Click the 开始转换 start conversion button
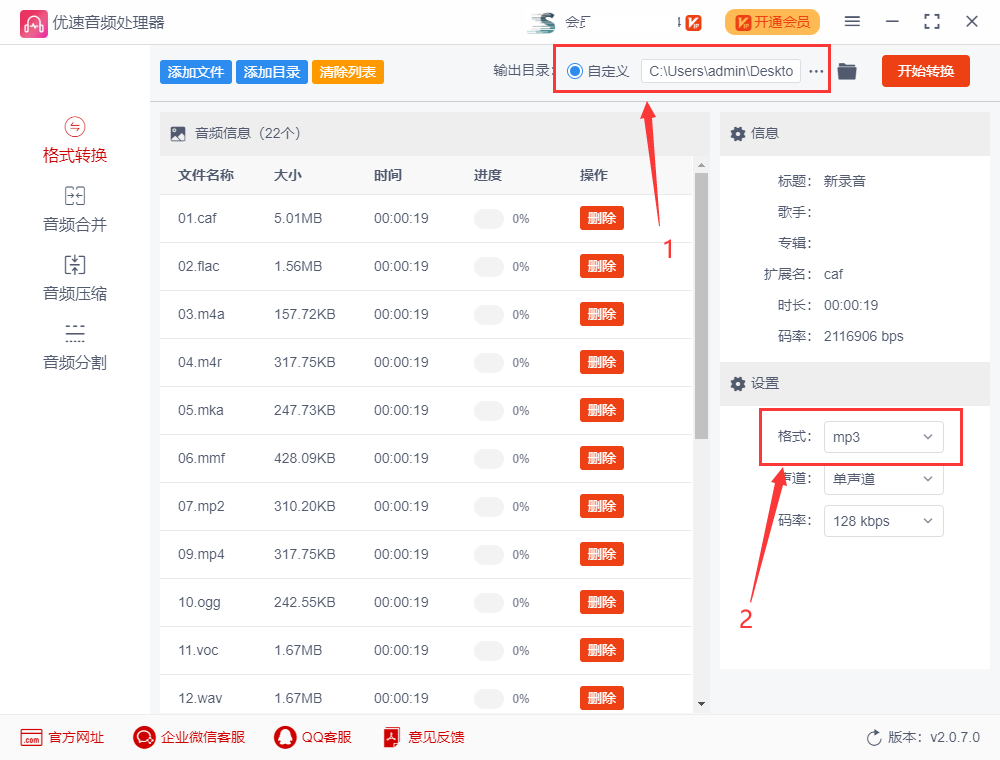The image size is (1000, 760). click(925, 71)
